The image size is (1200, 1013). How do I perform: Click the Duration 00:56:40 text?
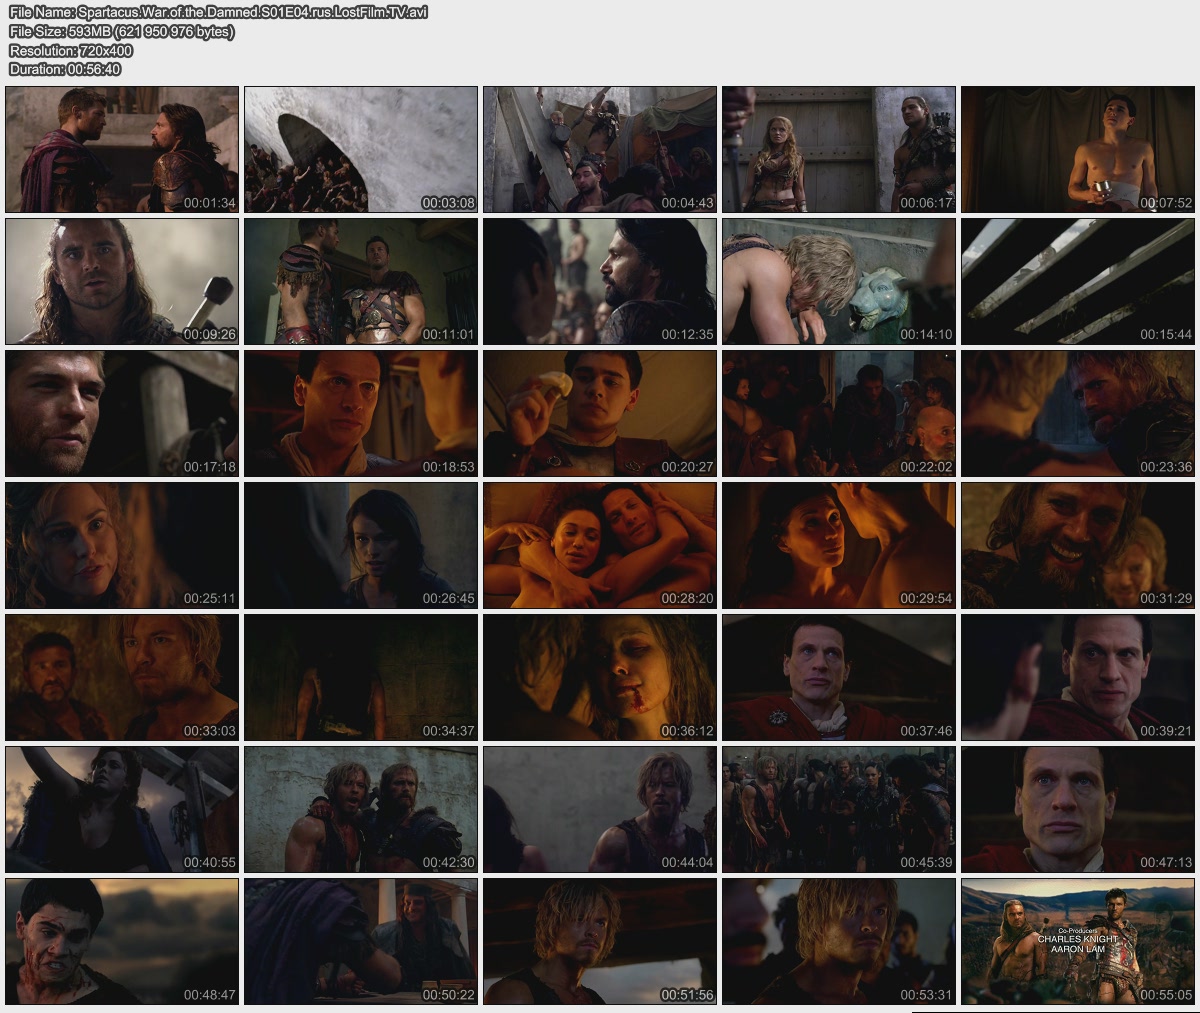coord(65,69)
